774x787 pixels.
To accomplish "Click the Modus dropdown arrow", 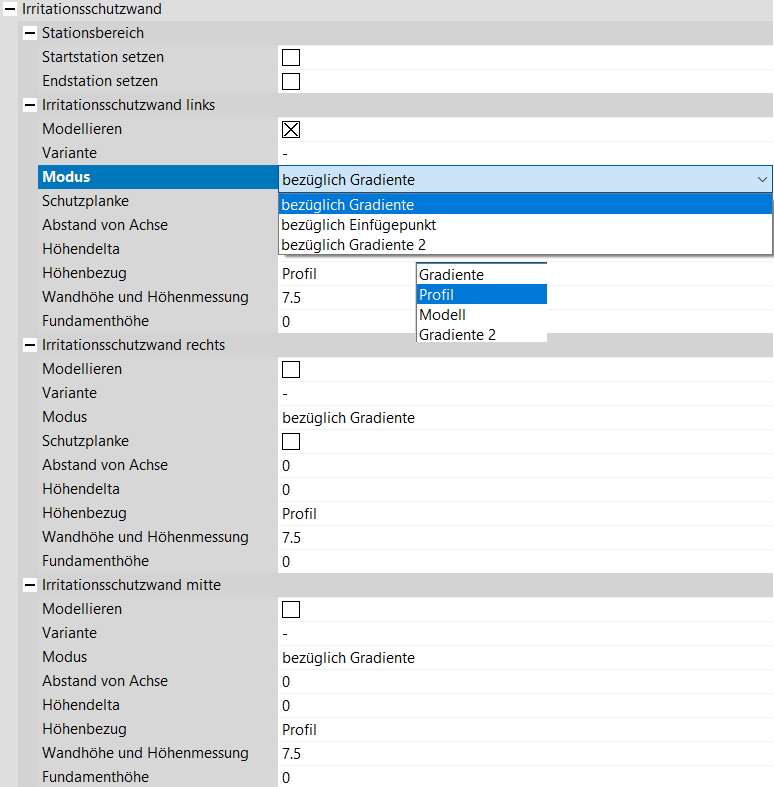I will tap(763, 180).
